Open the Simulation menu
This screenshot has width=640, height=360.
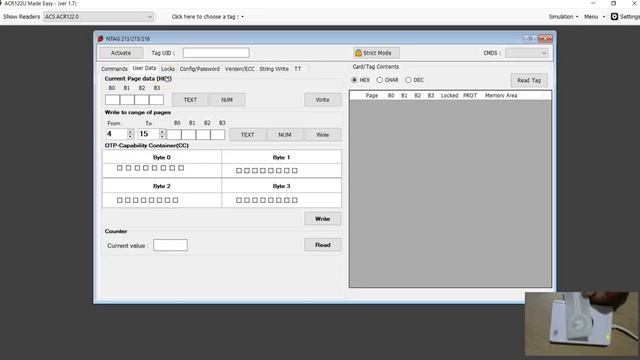563,17
